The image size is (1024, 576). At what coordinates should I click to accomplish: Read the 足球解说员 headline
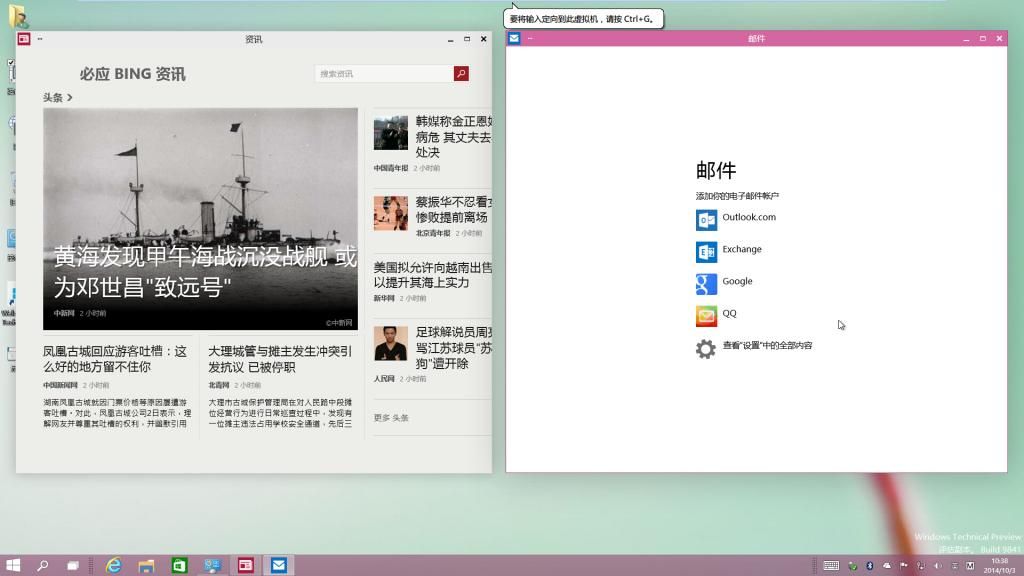tap(454, 347)
